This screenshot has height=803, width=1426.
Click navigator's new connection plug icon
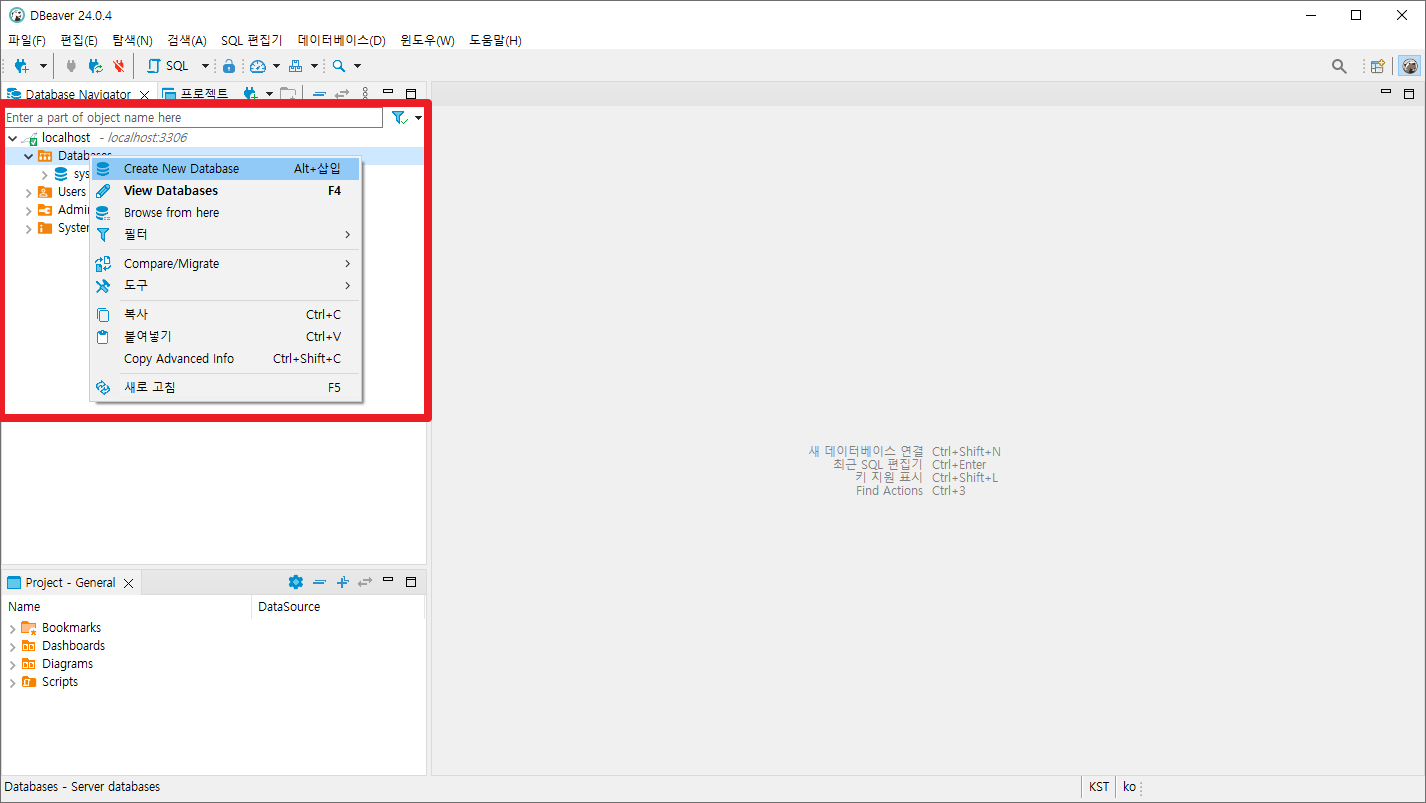point(251,94)
